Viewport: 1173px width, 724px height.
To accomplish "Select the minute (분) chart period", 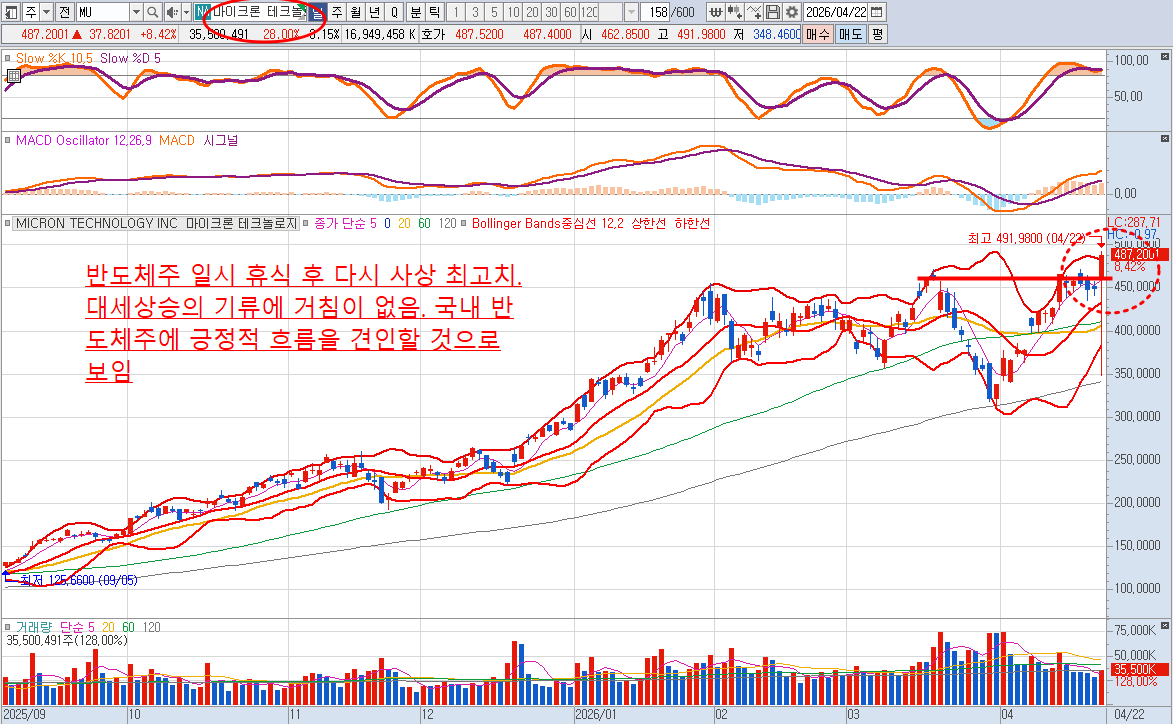I will coord(415,12).
